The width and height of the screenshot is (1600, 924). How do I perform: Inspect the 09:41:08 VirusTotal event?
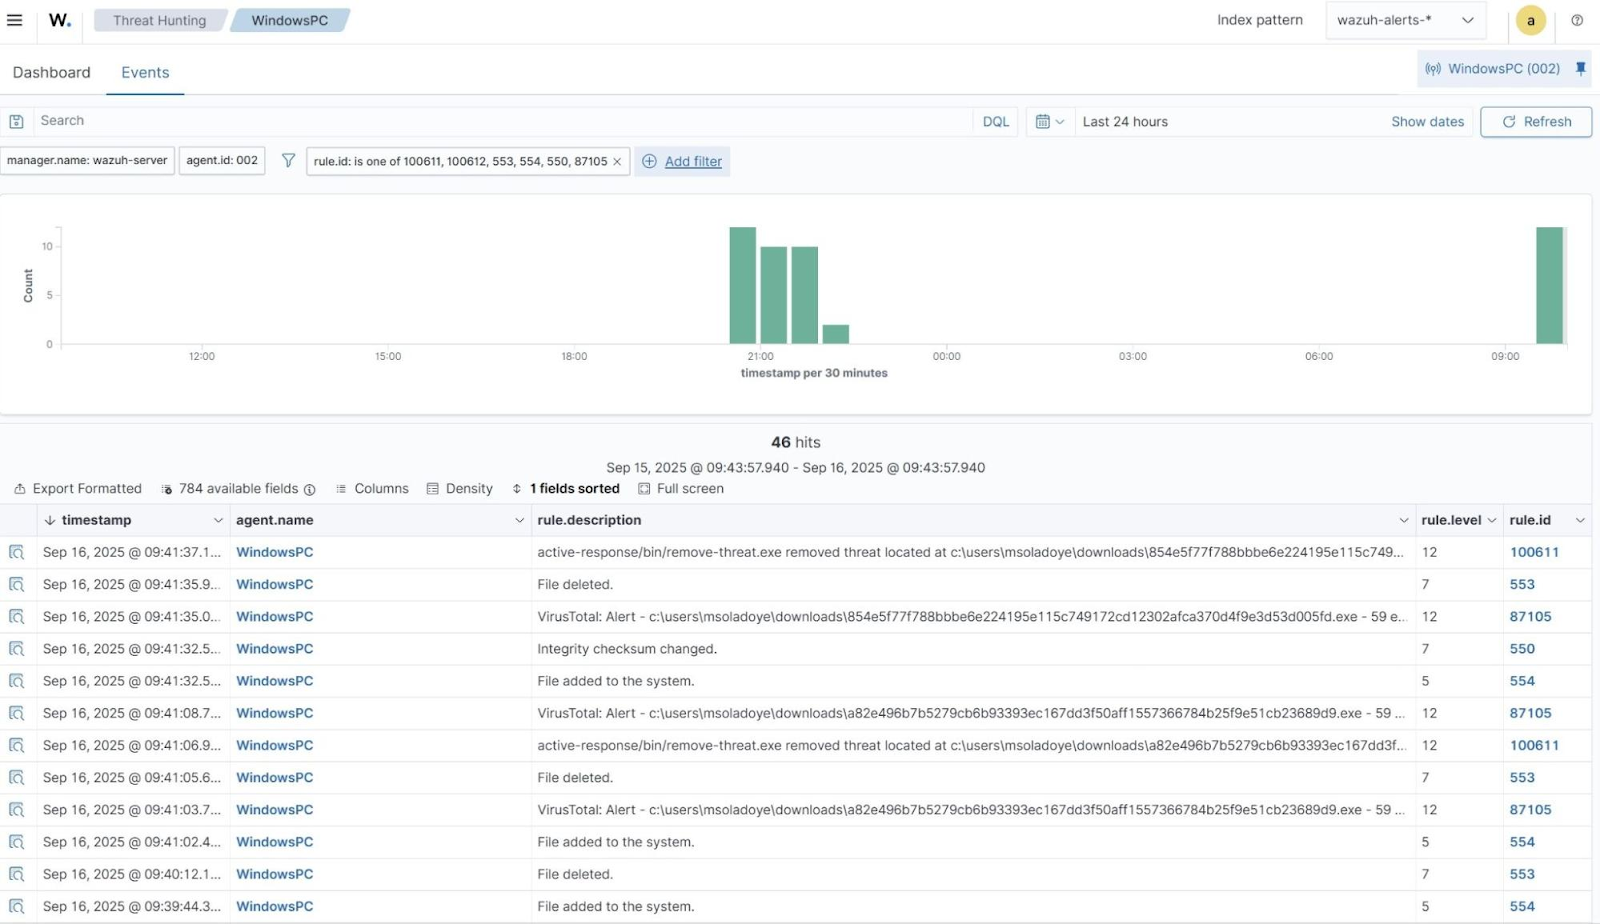point(16,713)
